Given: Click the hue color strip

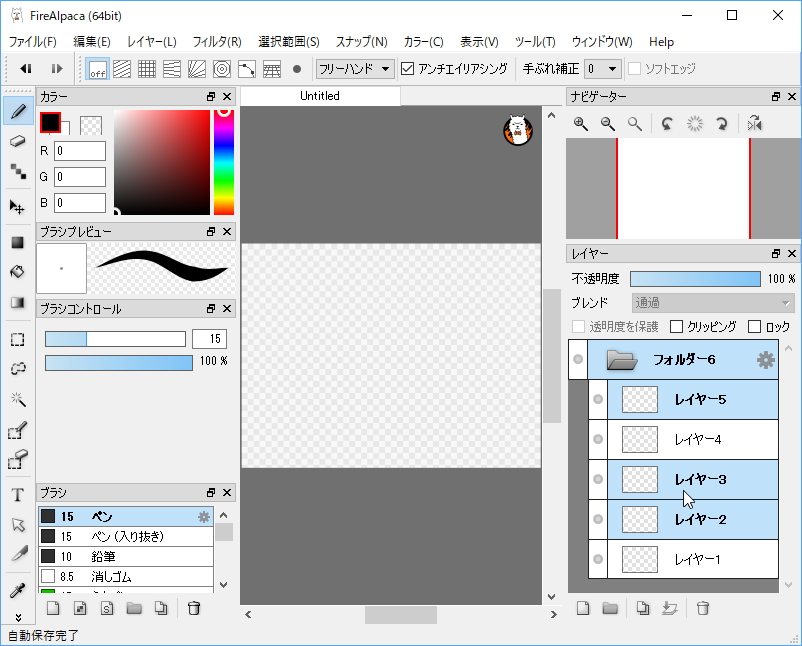Looking at the screenshot, I should point(224,162).
